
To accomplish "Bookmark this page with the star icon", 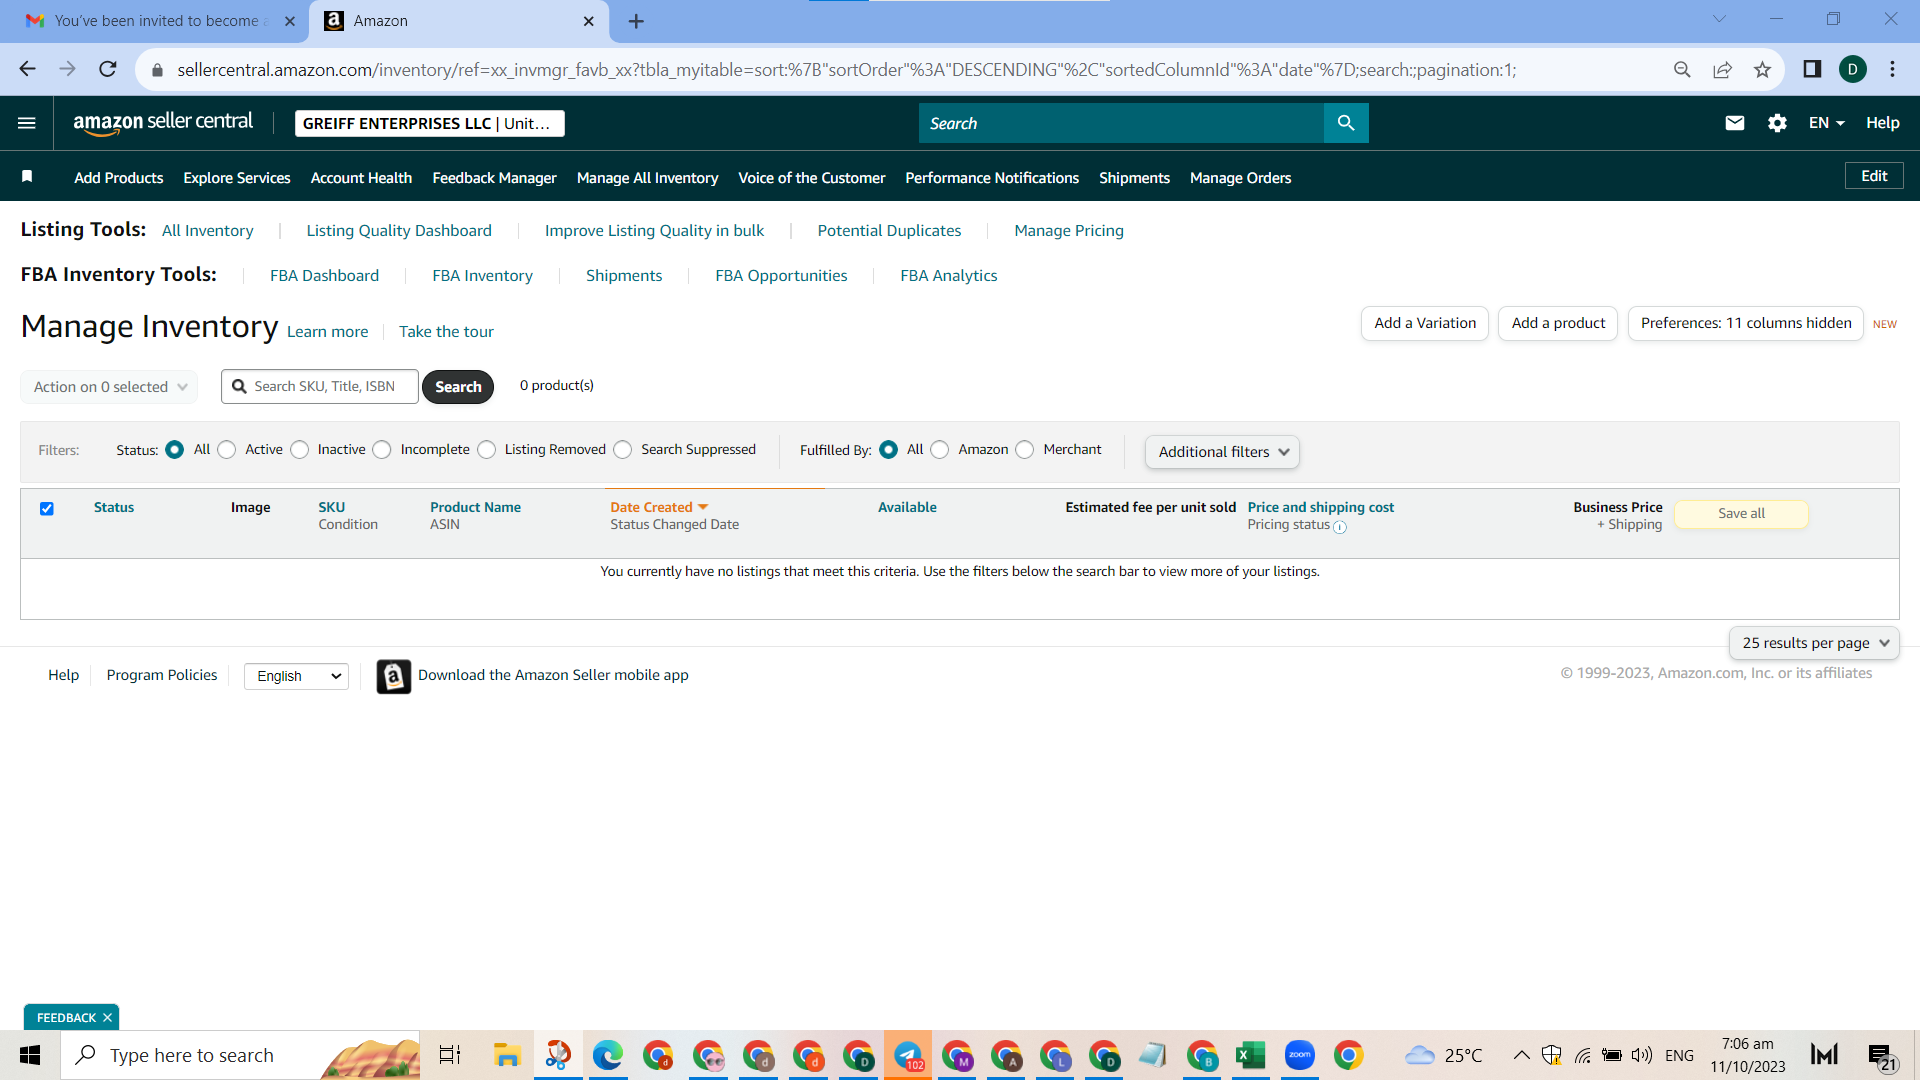I will click(x=1762, y=69).
